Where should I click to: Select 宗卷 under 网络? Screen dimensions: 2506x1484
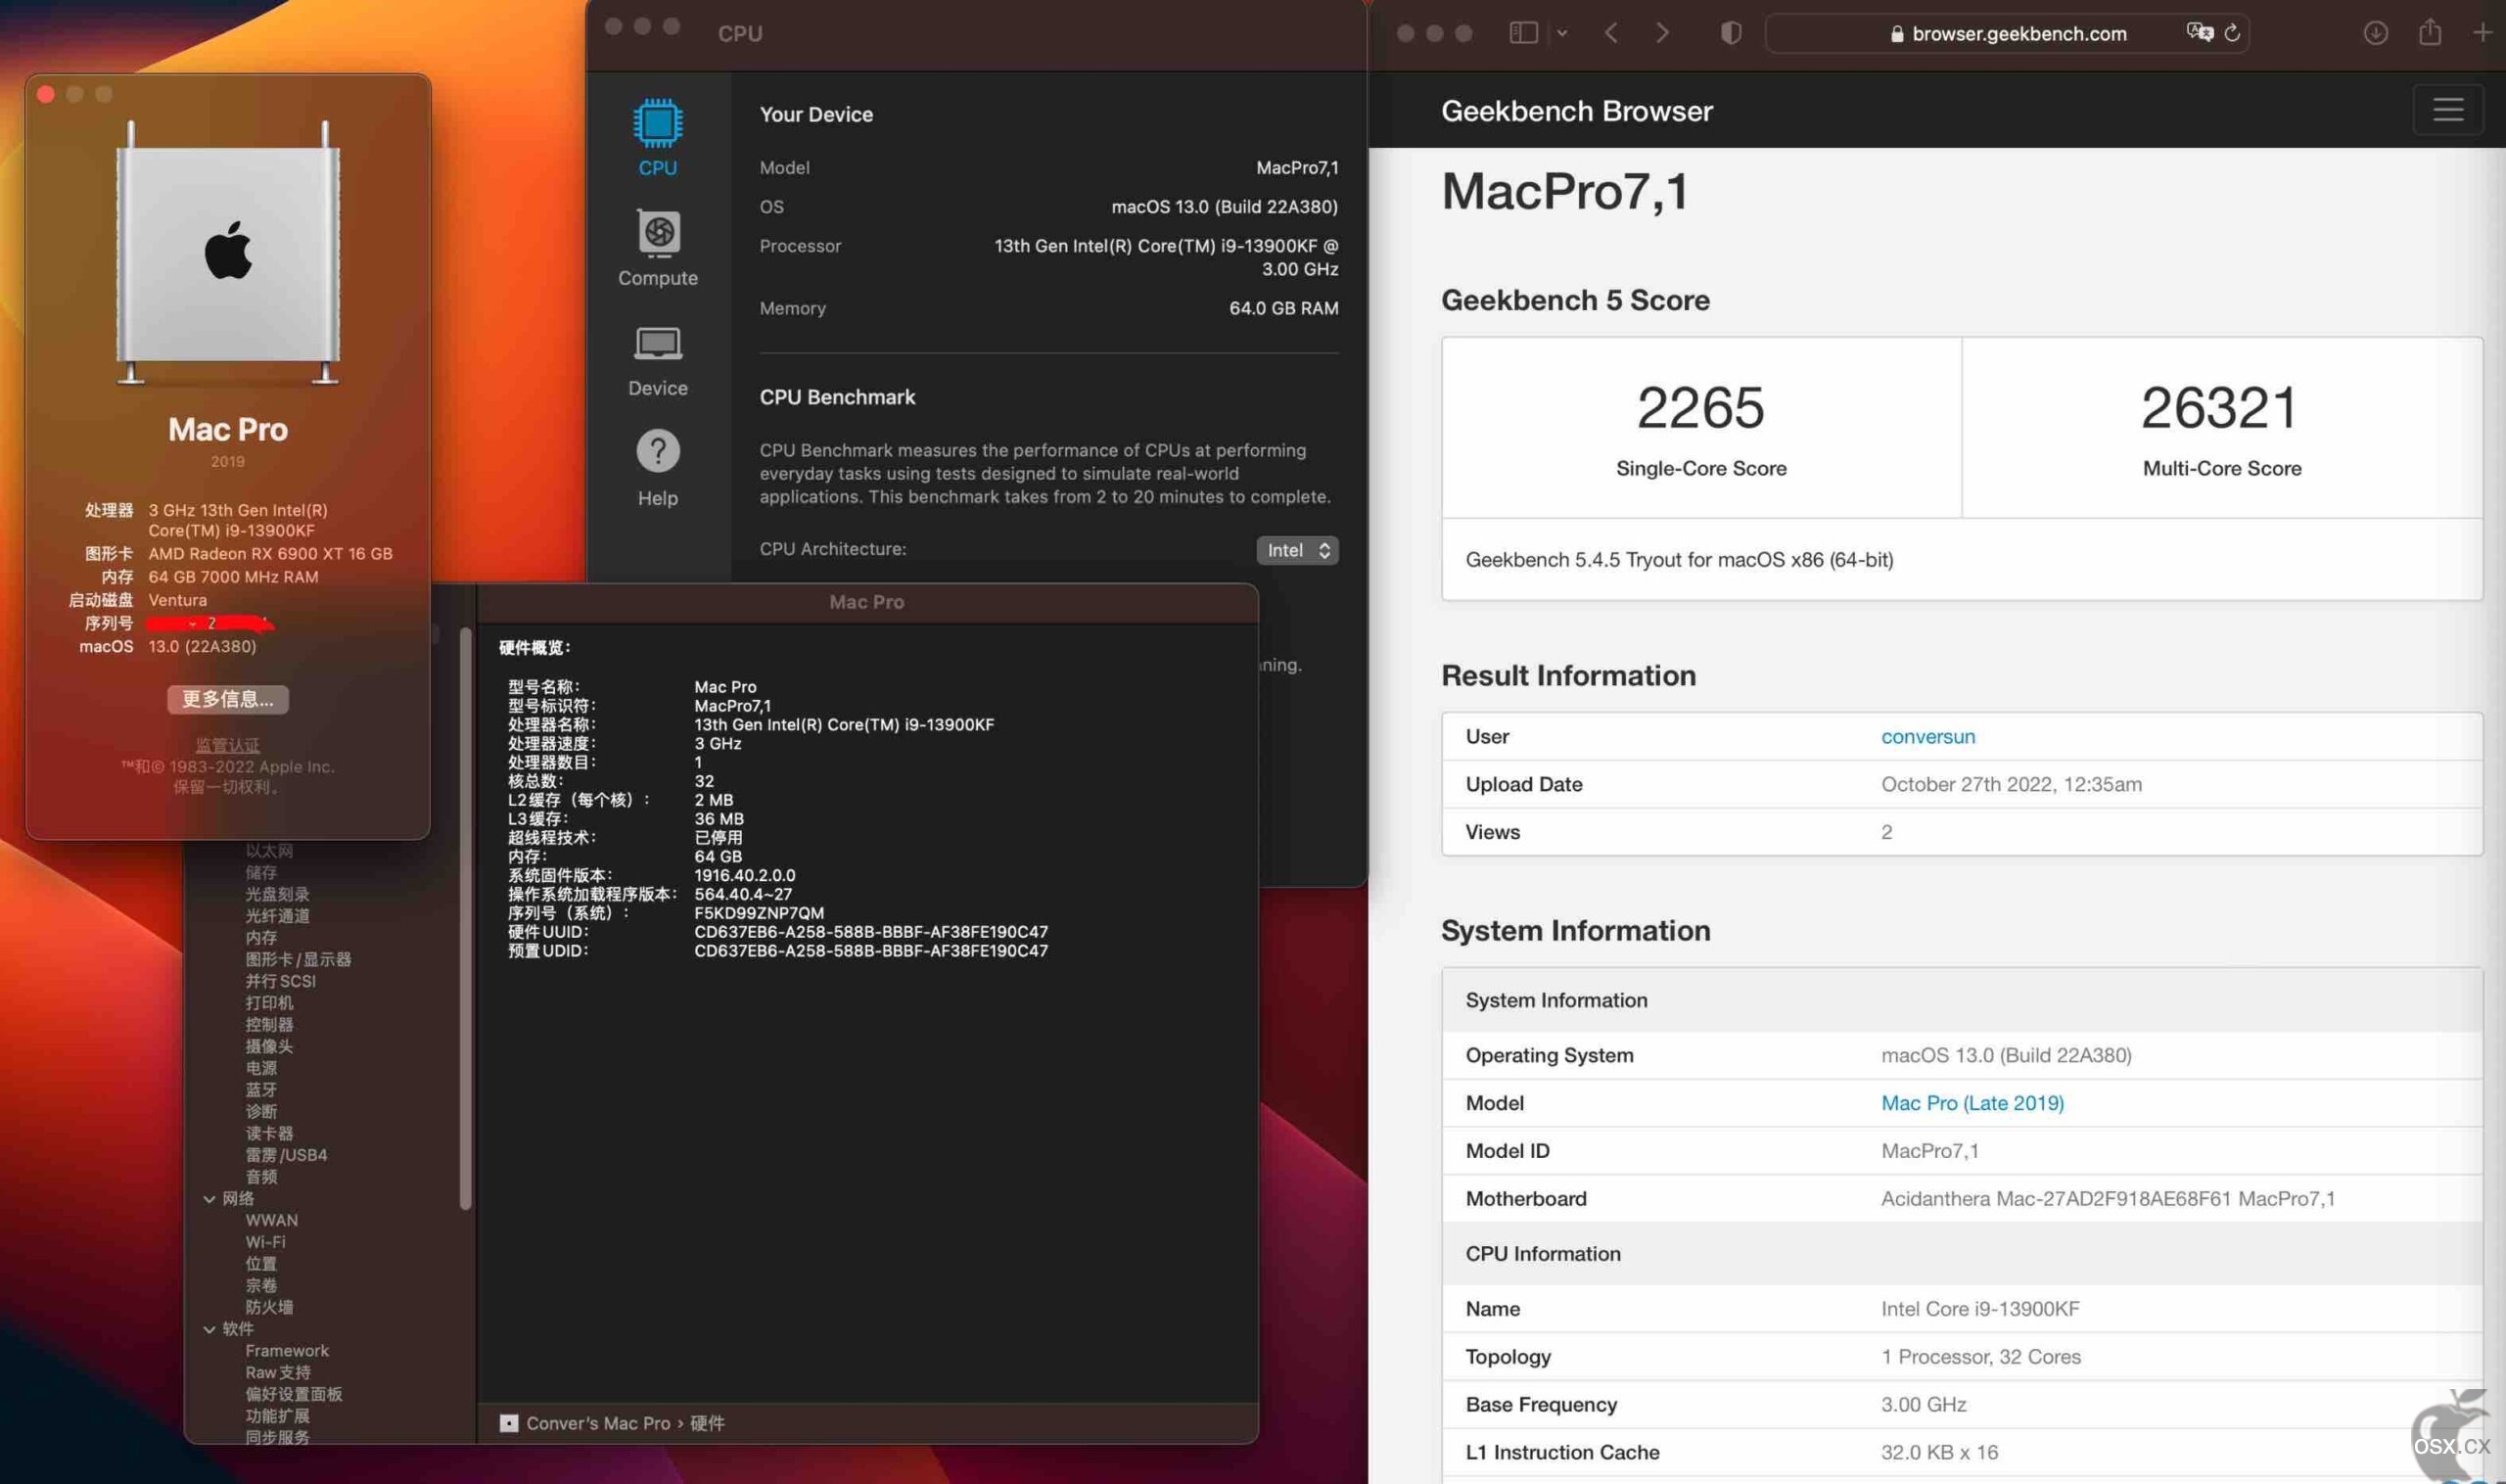pos(261,1285)
